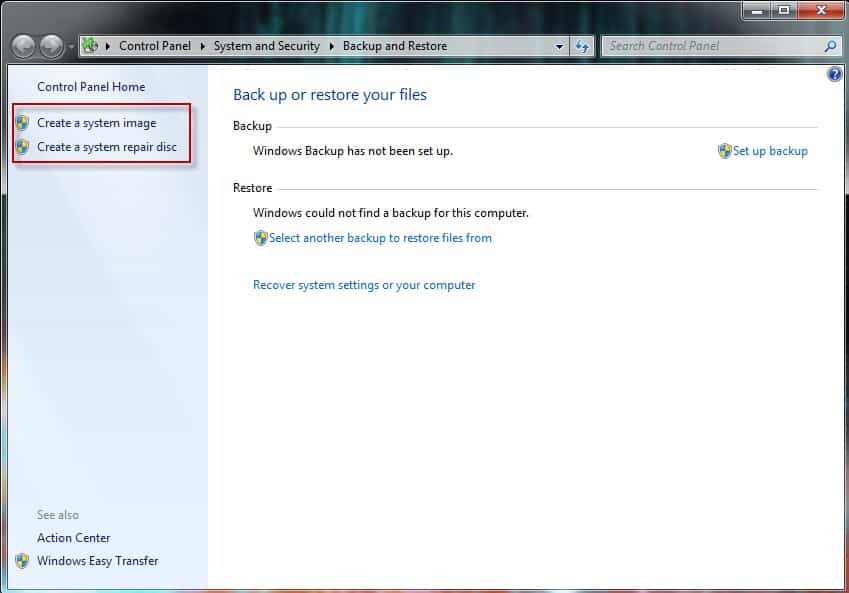Close the Backup and Restore window

pos(821,10)
